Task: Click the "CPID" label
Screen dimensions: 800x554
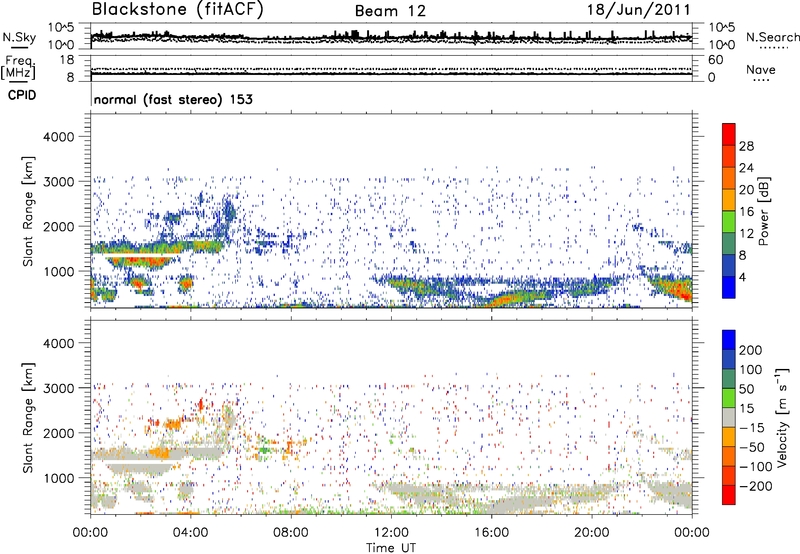Action: point(22,95)
